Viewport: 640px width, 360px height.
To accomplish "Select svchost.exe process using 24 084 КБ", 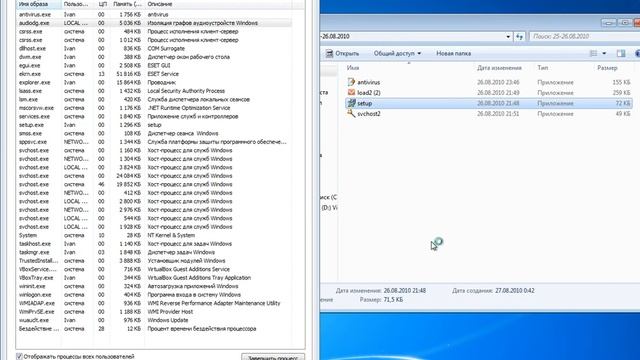I will 154,176.
